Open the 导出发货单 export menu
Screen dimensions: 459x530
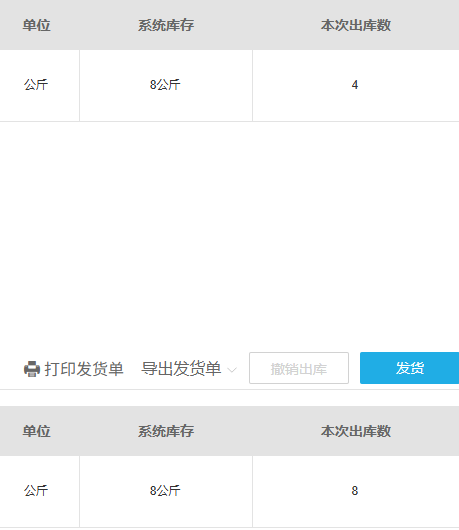click(181, 368)
